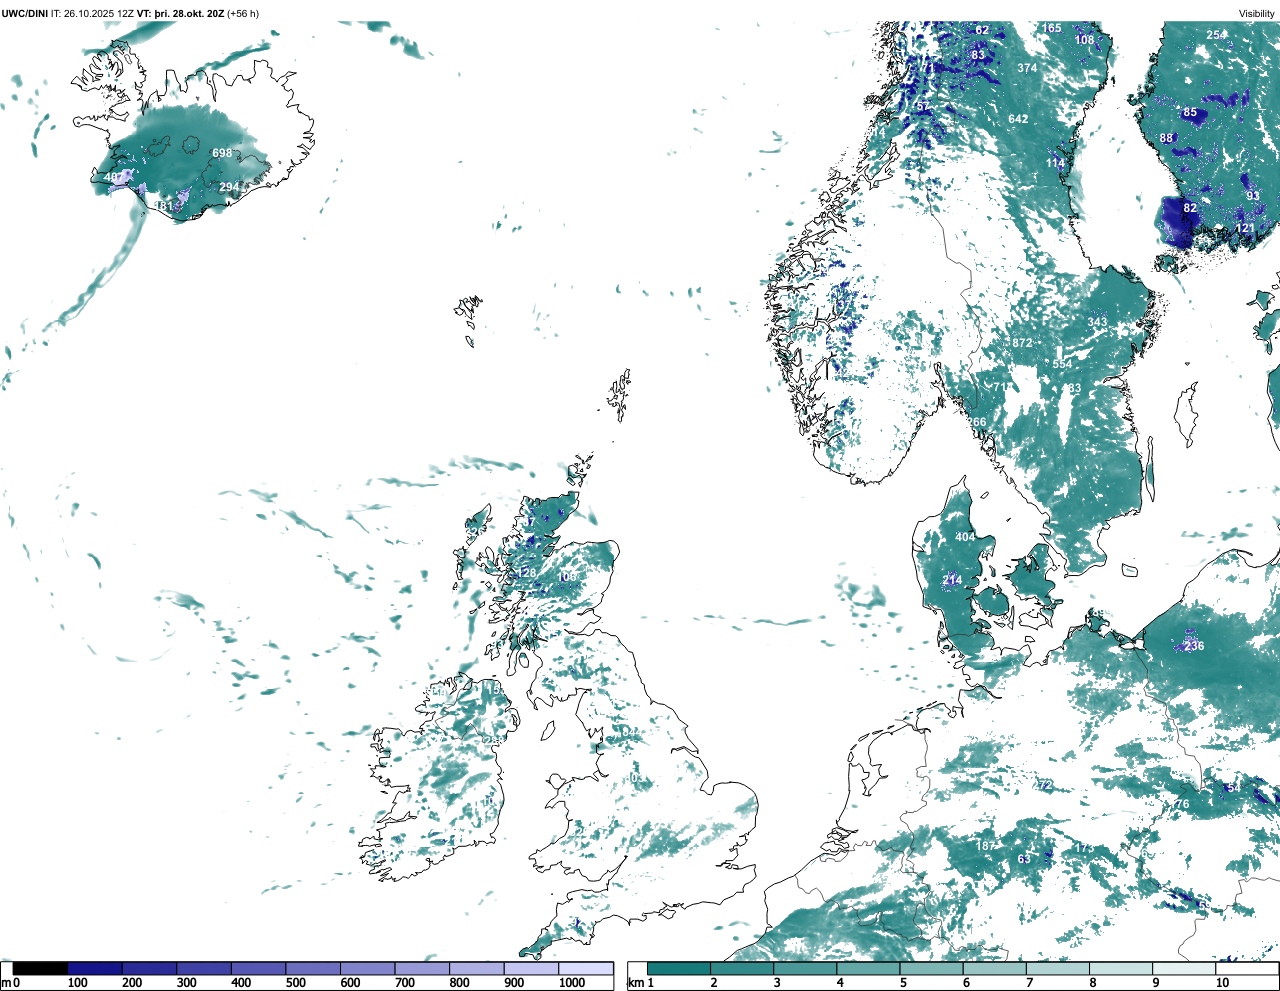Image resolution: width=1280 pixels, height=991 pixels.
Task: Click the '93' value in eastern Finland
Action: [x=1253, y=196]
